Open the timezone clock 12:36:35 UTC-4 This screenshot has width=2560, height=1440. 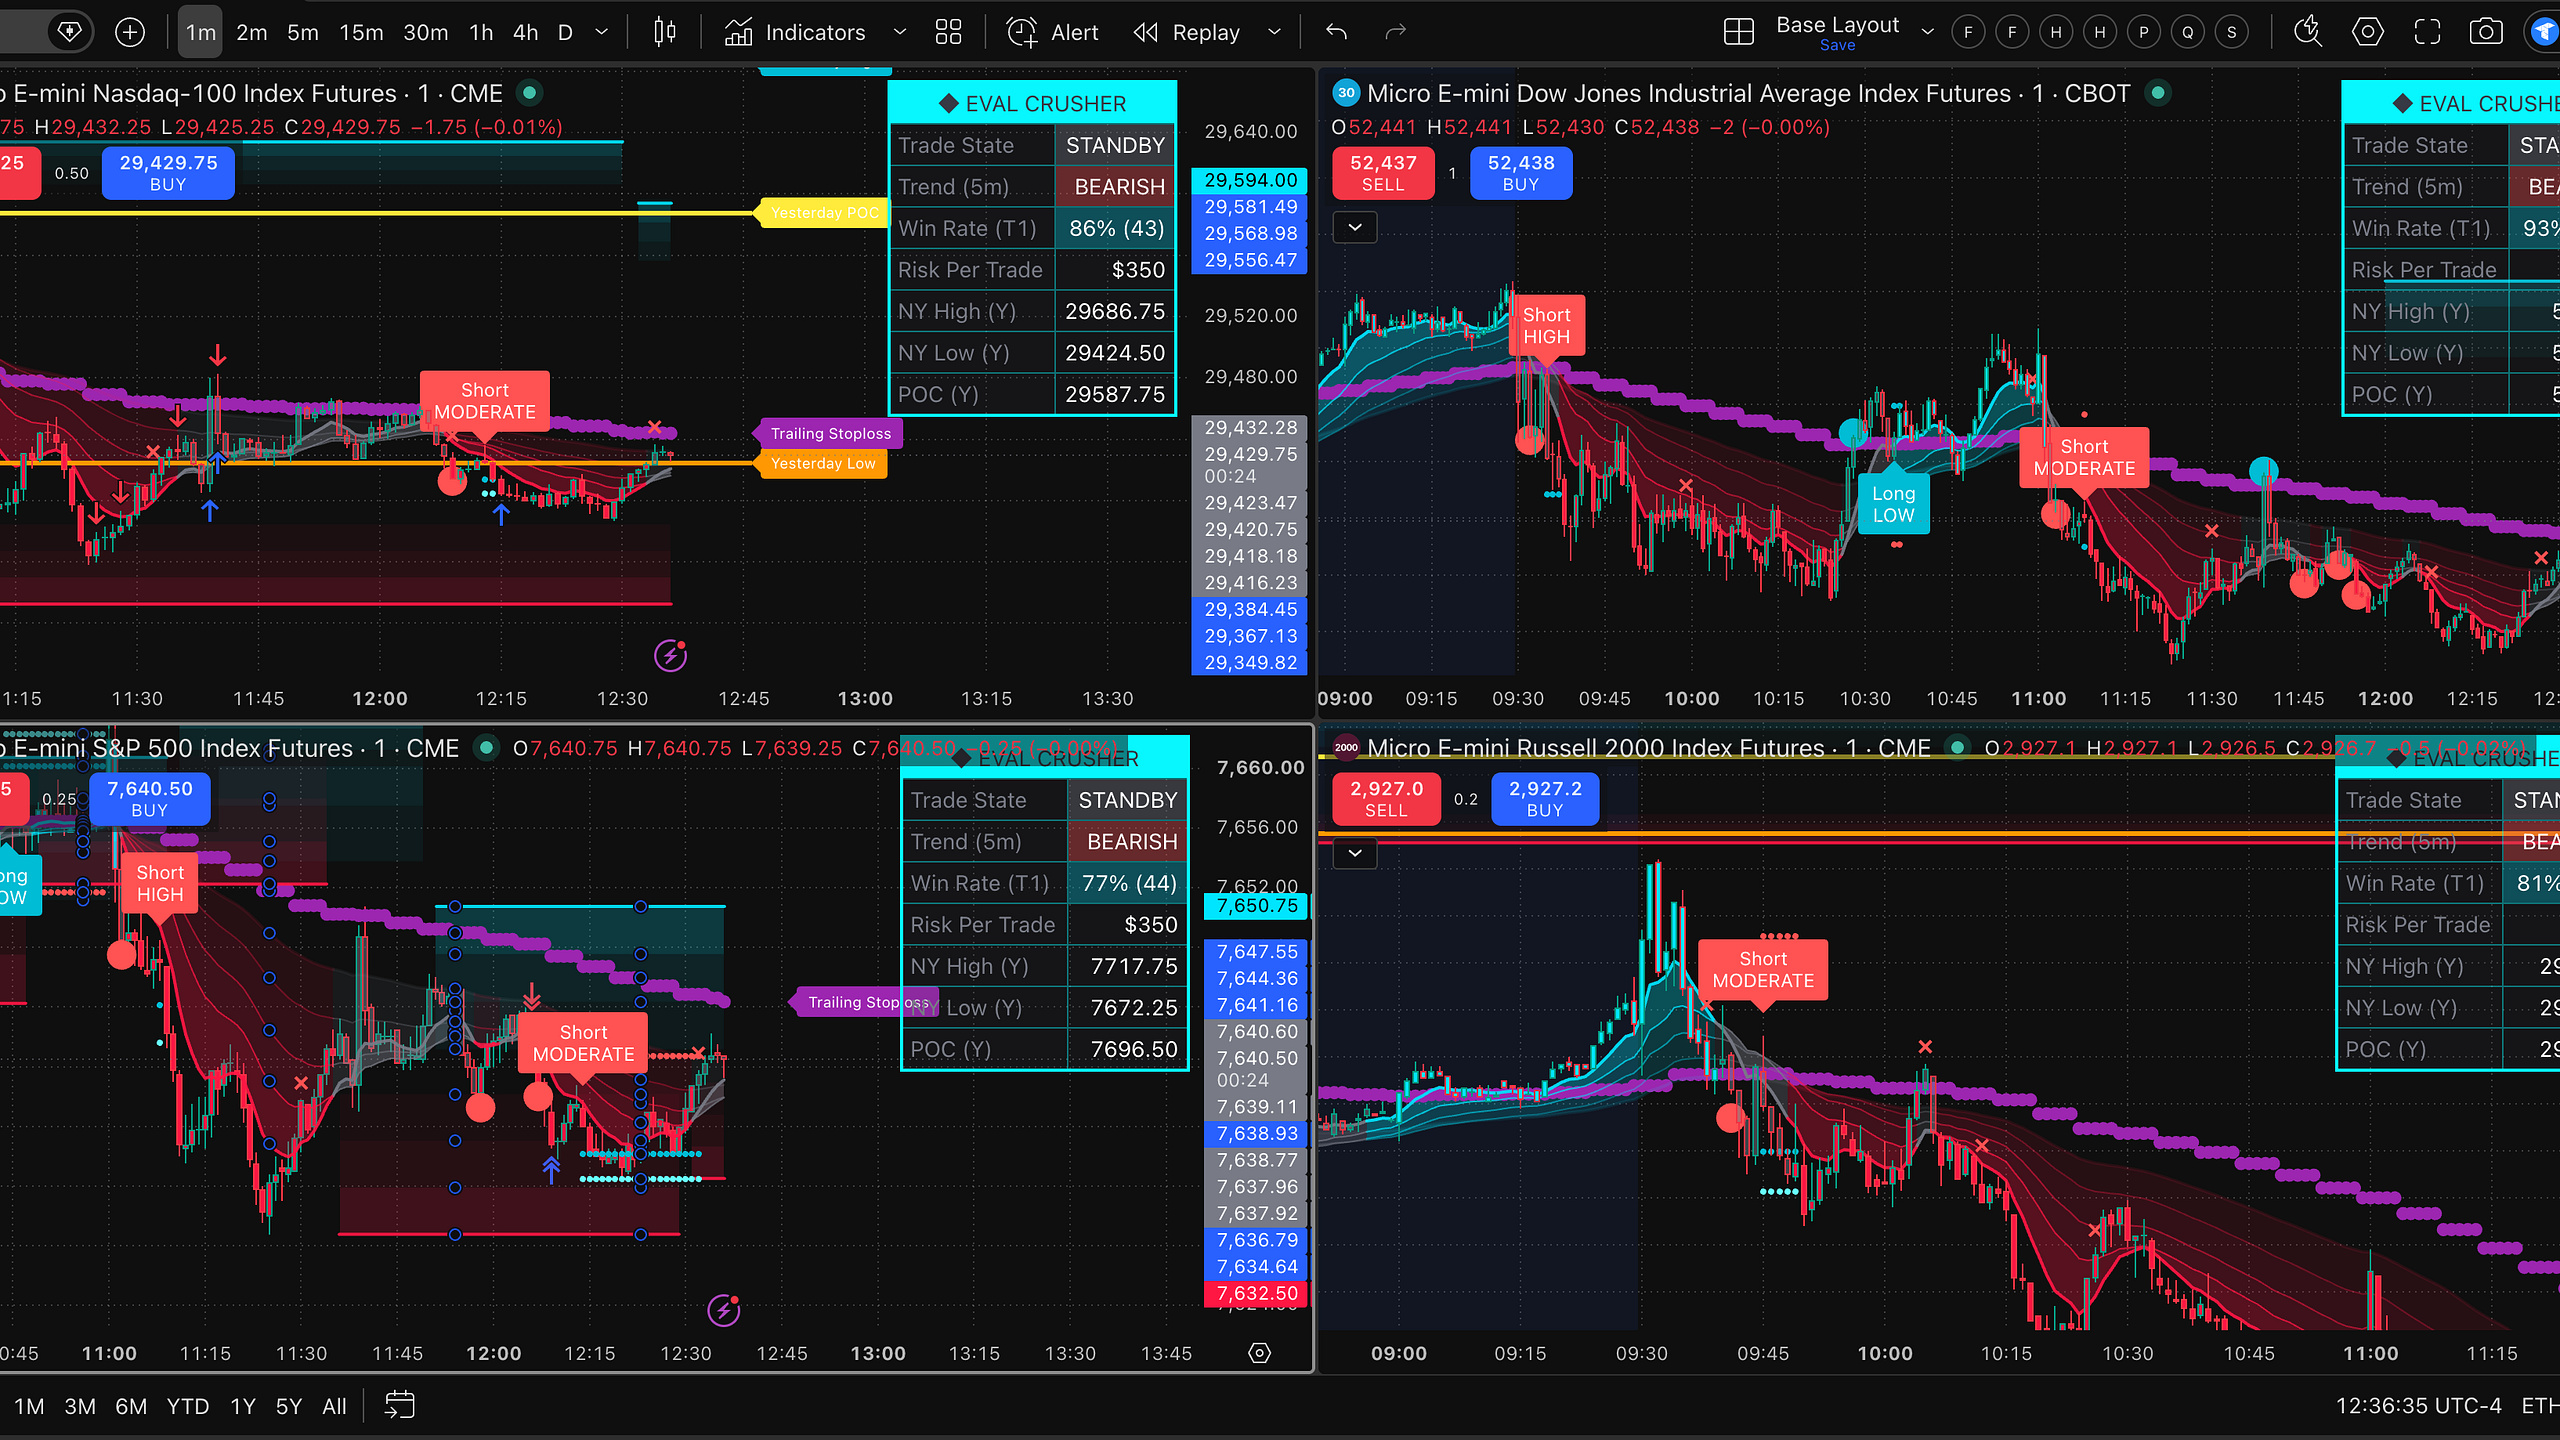pos(2418,1406)
